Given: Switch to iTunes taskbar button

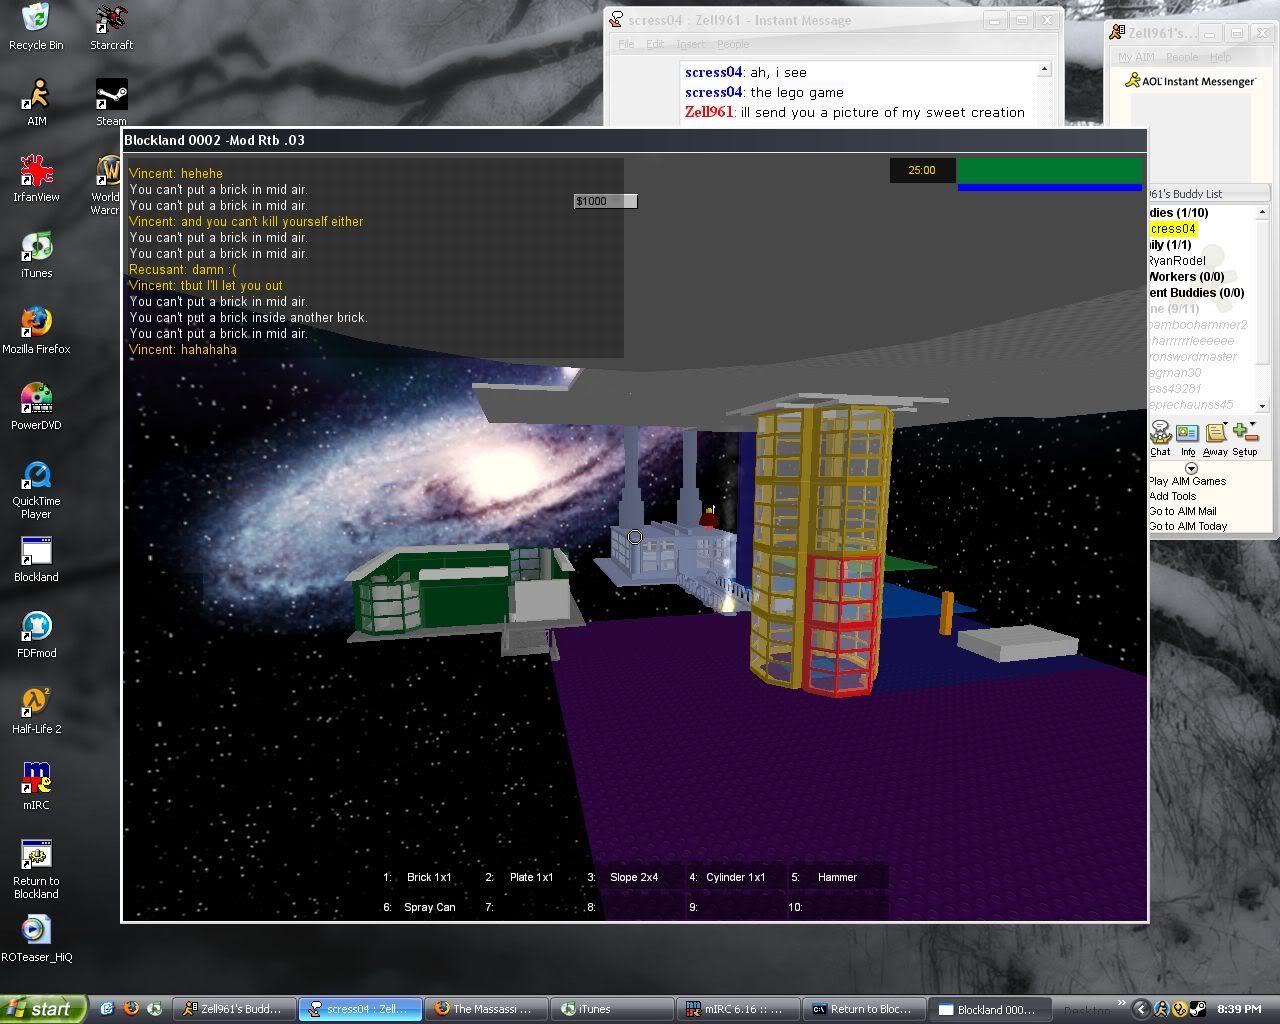Looking at the screenshot, I should coord(613,1009).
